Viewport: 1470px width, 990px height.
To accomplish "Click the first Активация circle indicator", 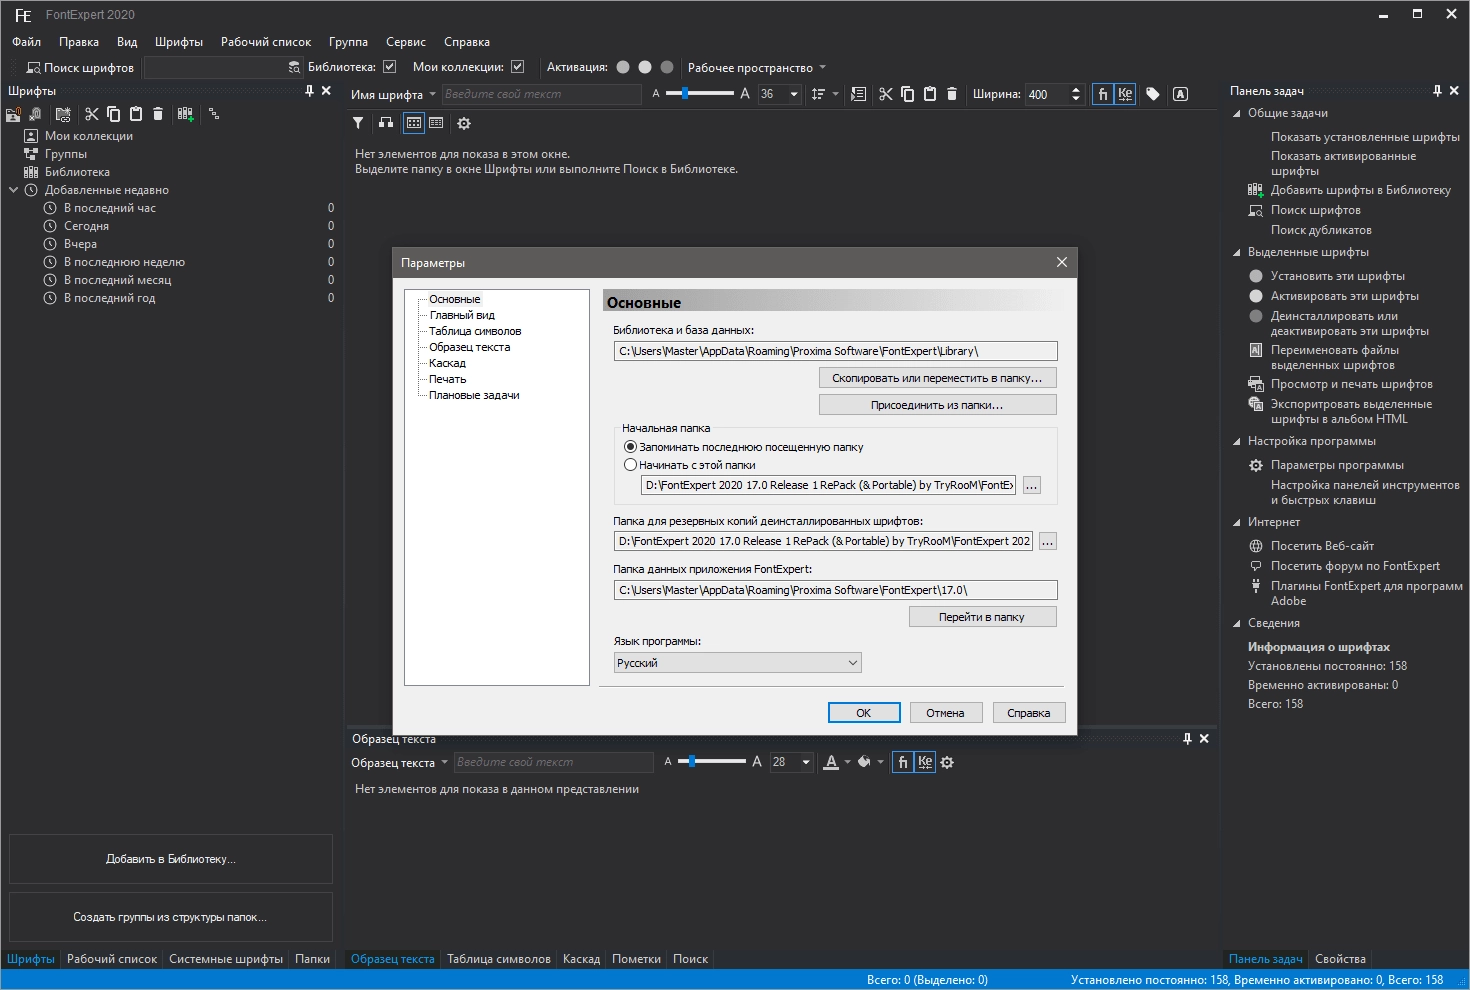I will (623, 67).
